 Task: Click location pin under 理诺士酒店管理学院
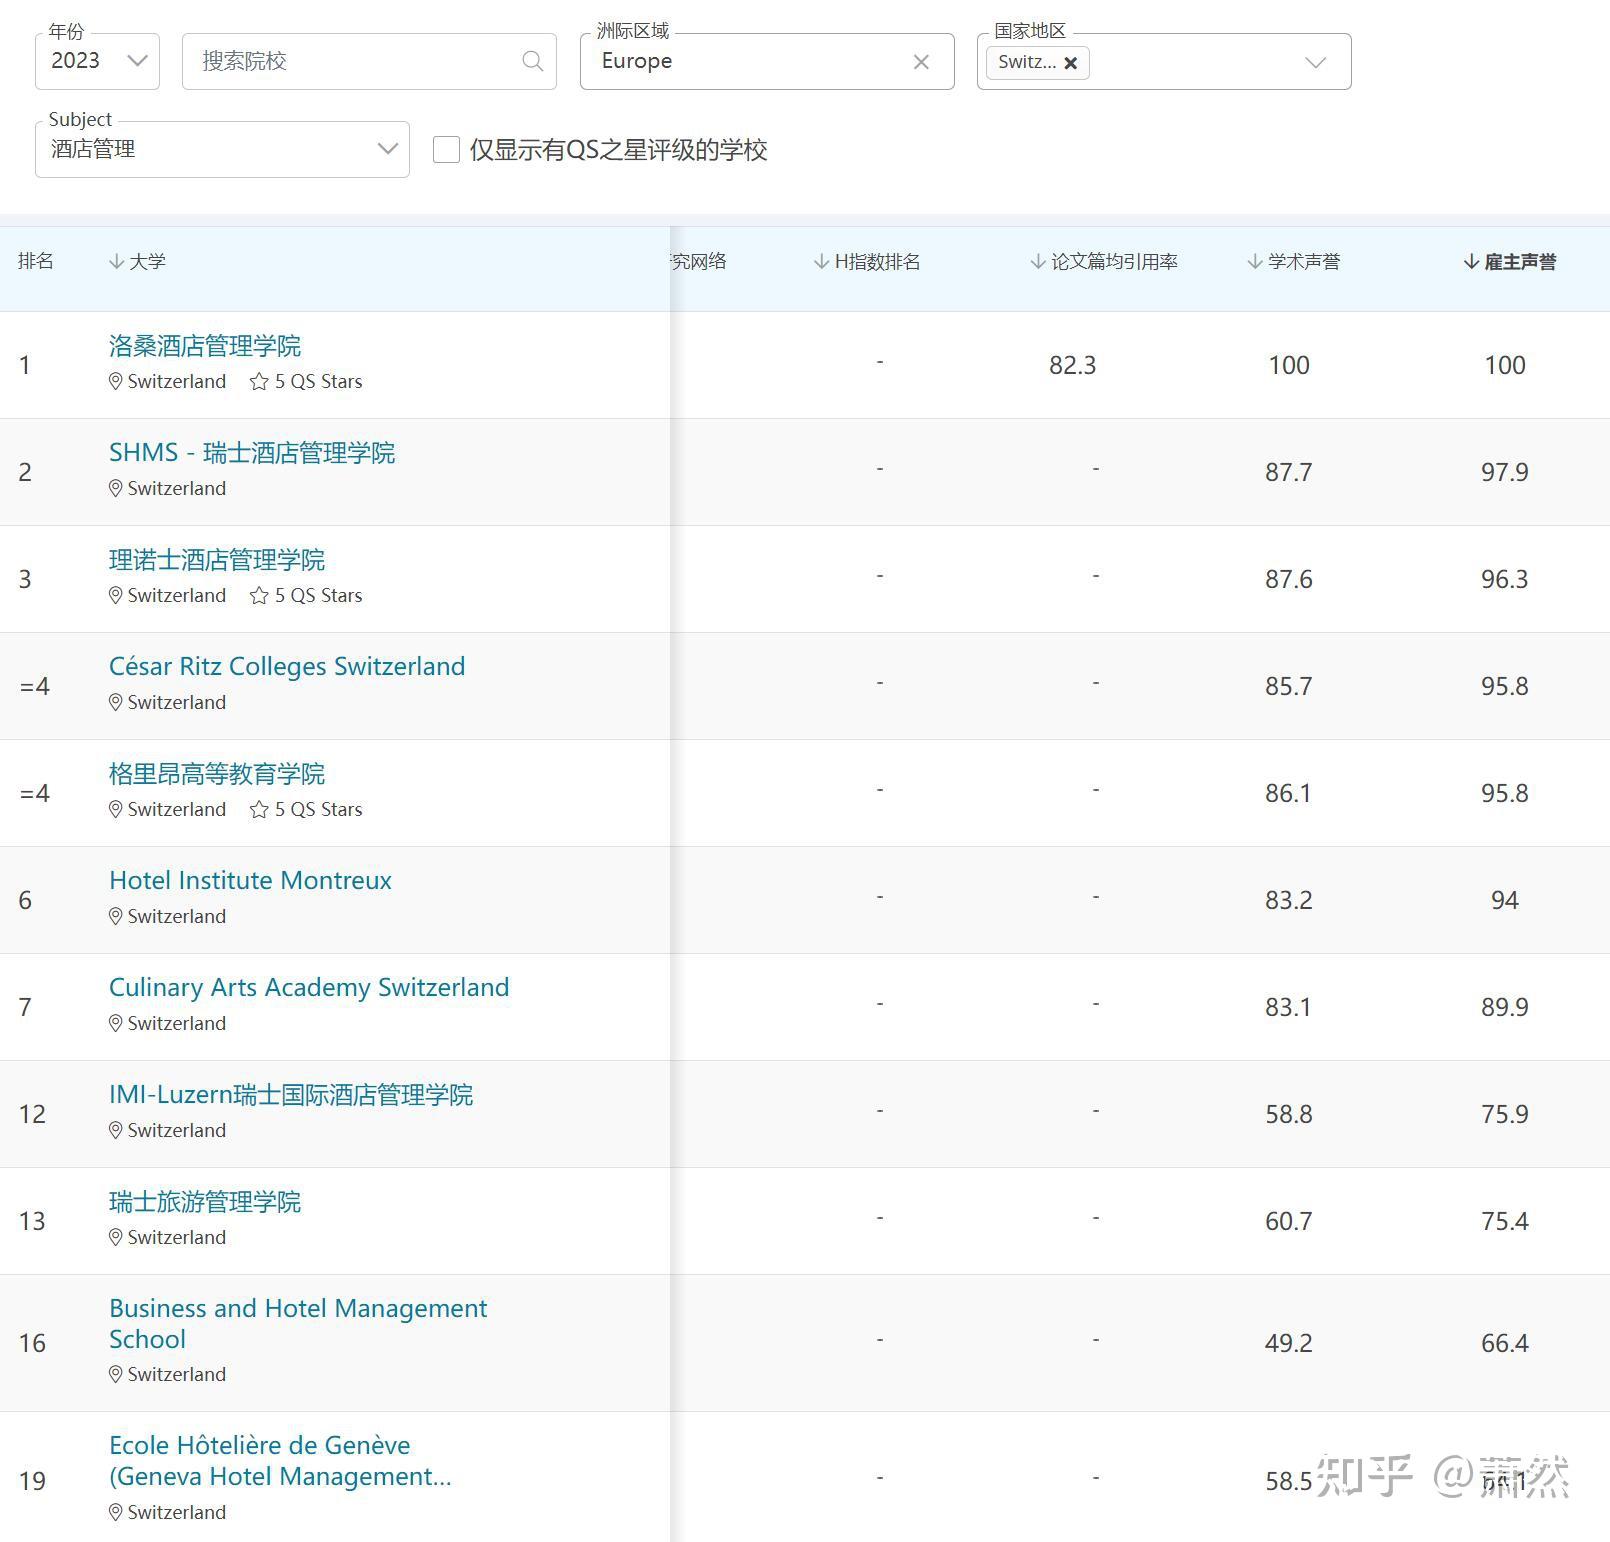116,595
